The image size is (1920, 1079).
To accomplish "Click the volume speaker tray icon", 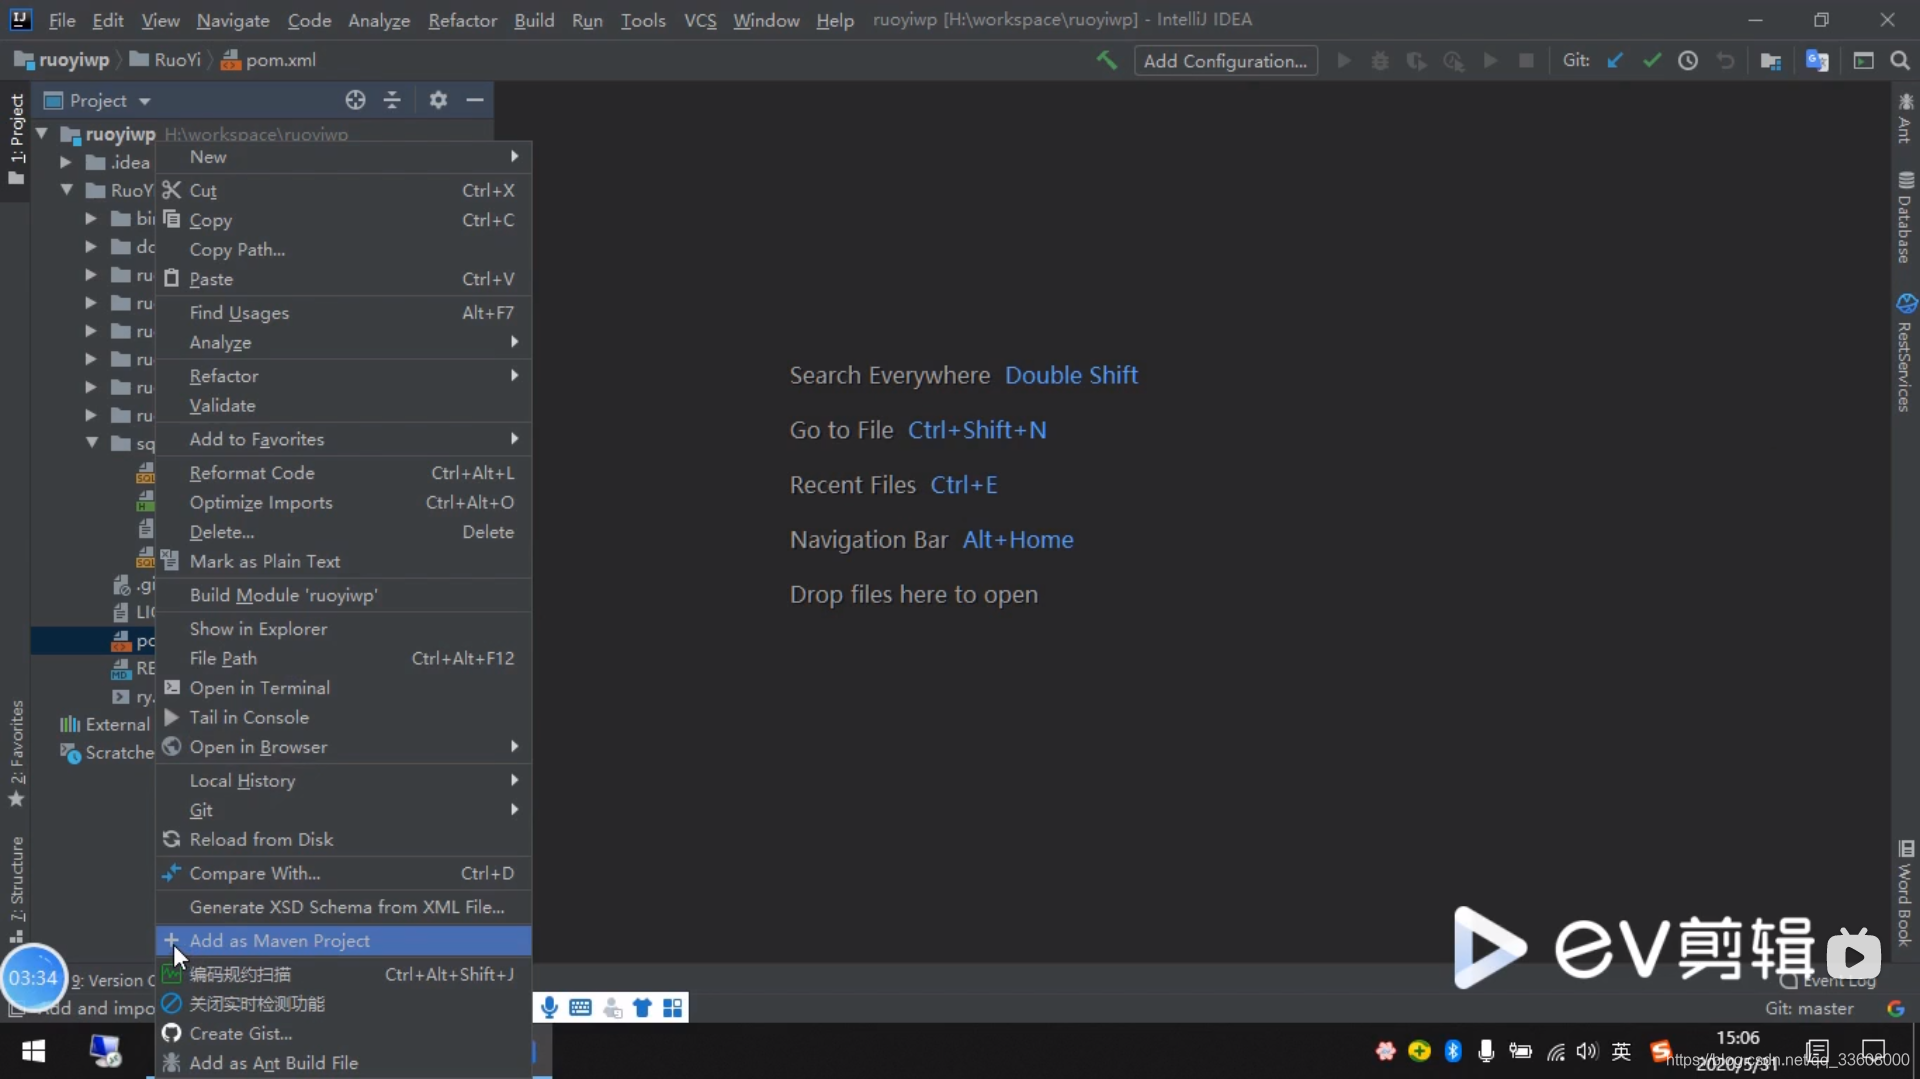I will 1587,1051.
